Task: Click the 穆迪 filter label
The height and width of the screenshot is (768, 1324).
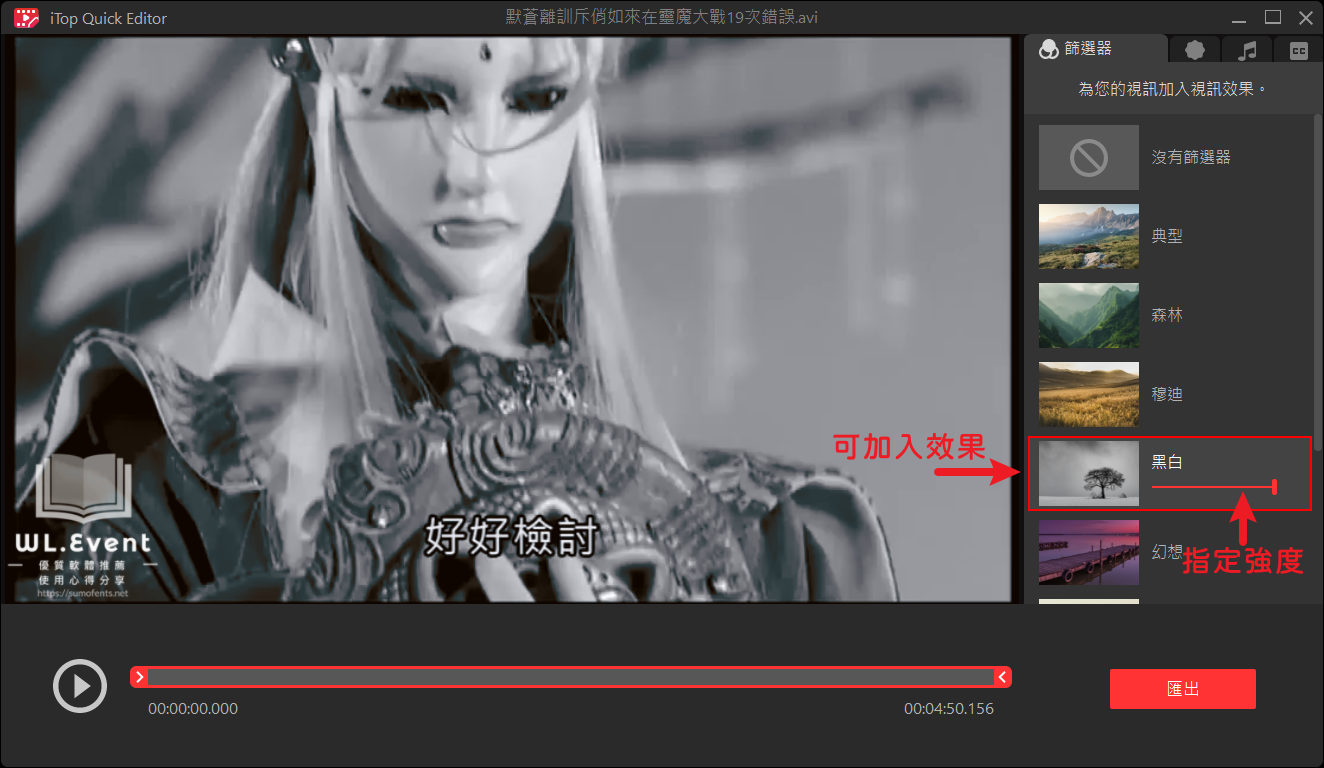Action: tap(1167, 394)
